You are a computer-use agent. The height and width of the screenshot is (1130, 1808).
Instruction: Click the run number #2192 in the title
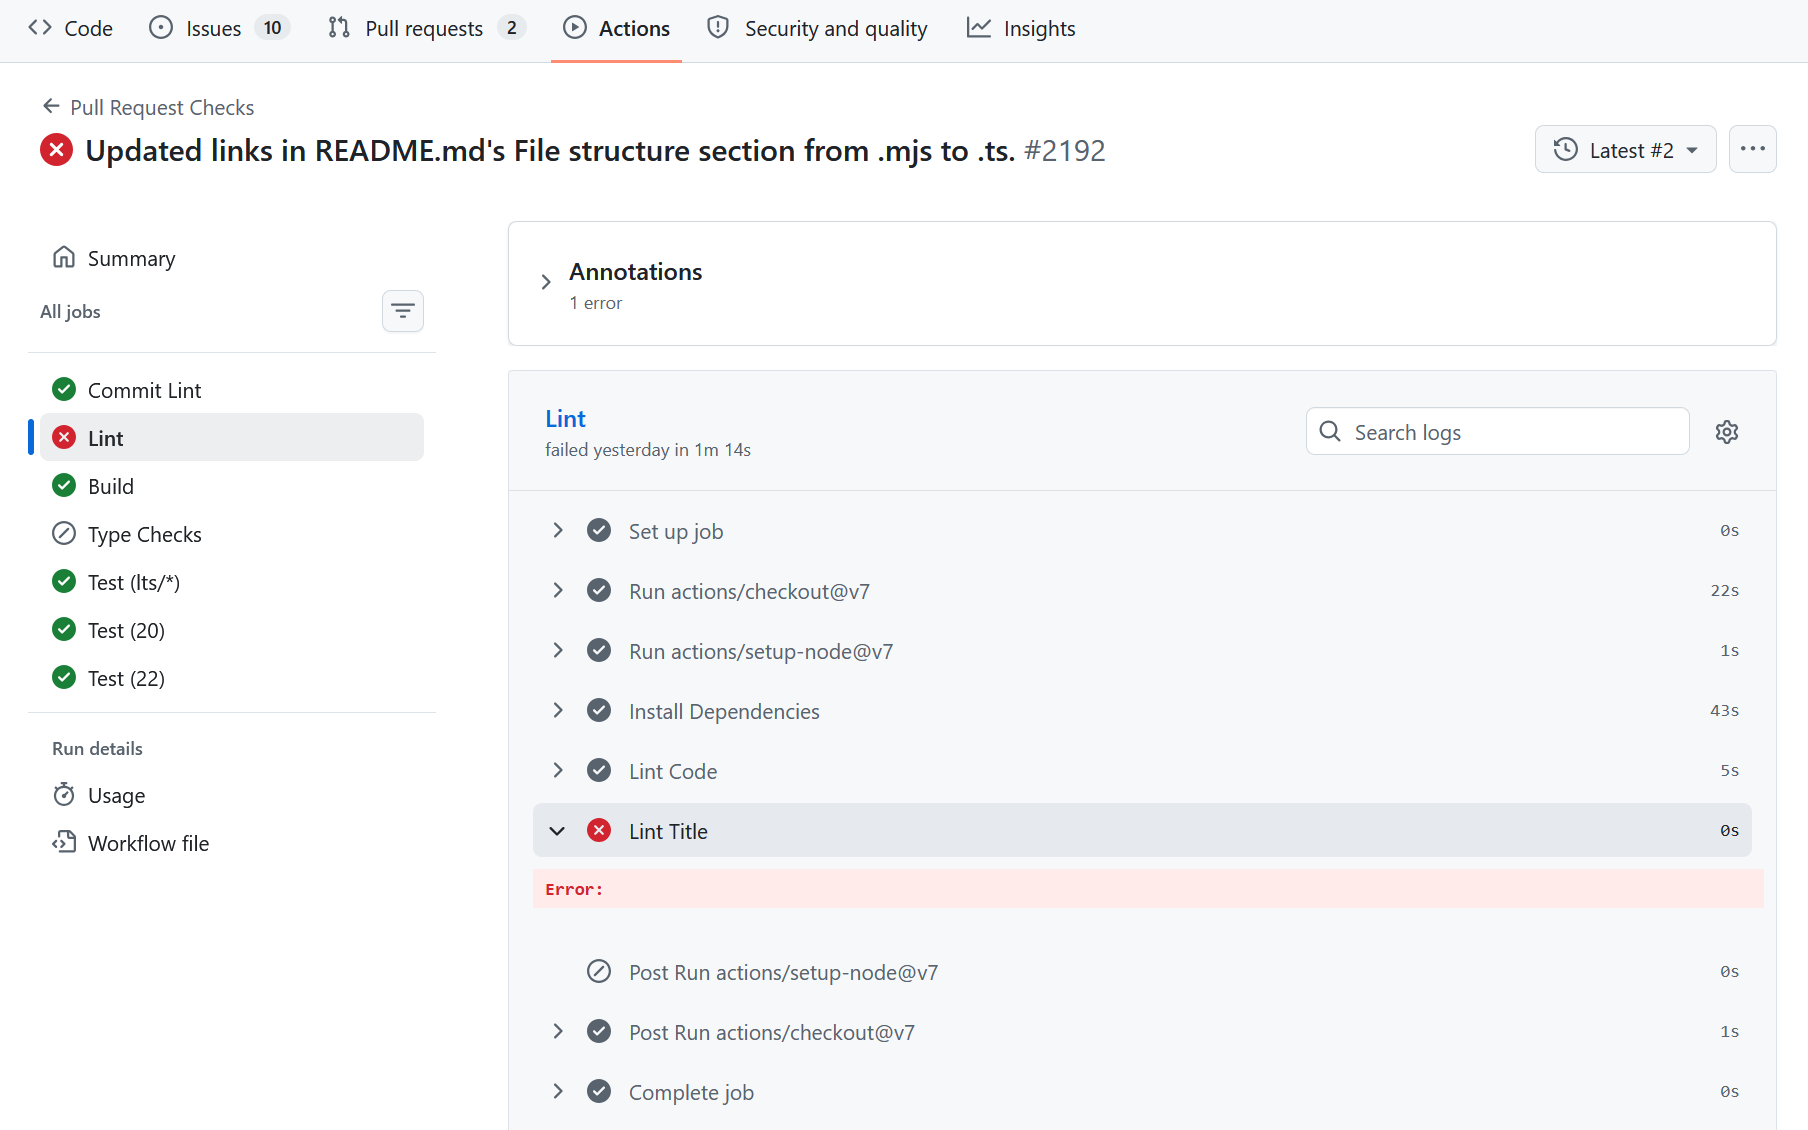coord(1064,150)
